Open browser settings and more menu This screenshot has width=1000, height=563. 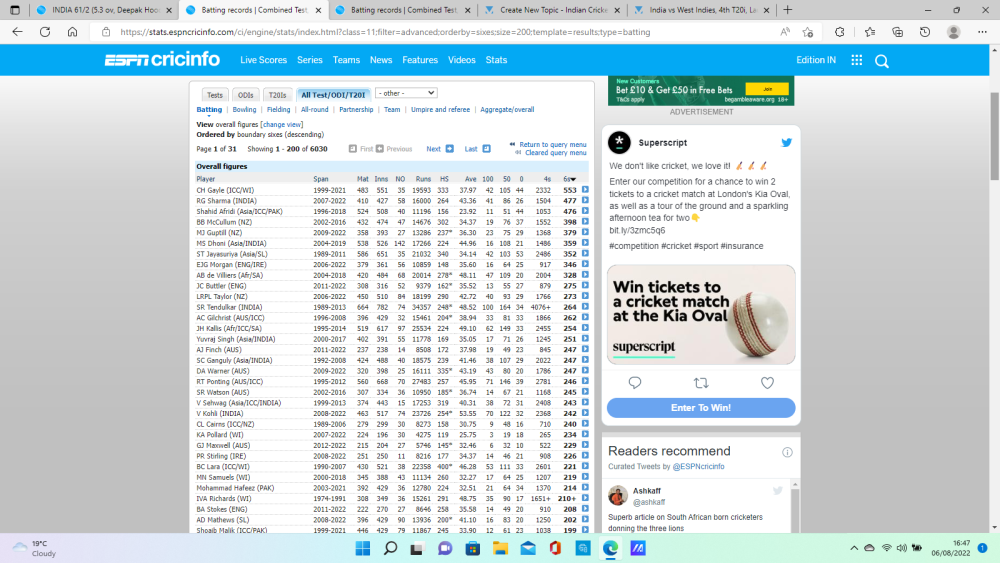pyautogui.click(x=982, y=32)
